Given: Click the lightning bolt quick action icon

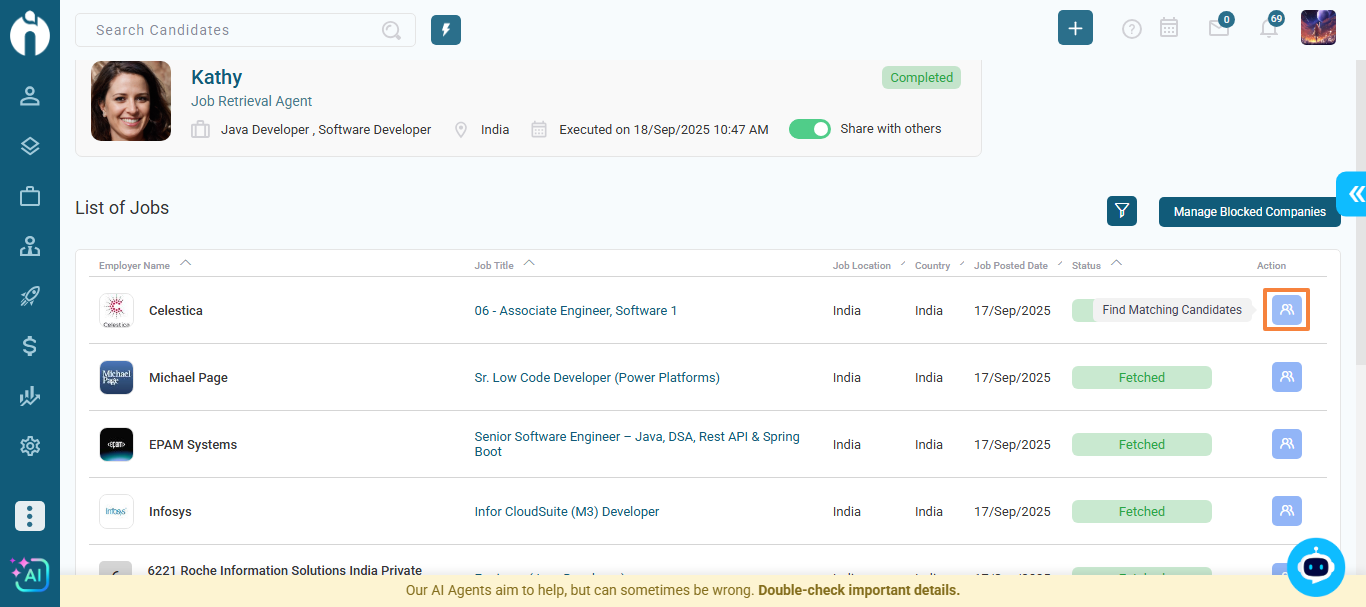Looking at the screenshot, I should [446, 30].
